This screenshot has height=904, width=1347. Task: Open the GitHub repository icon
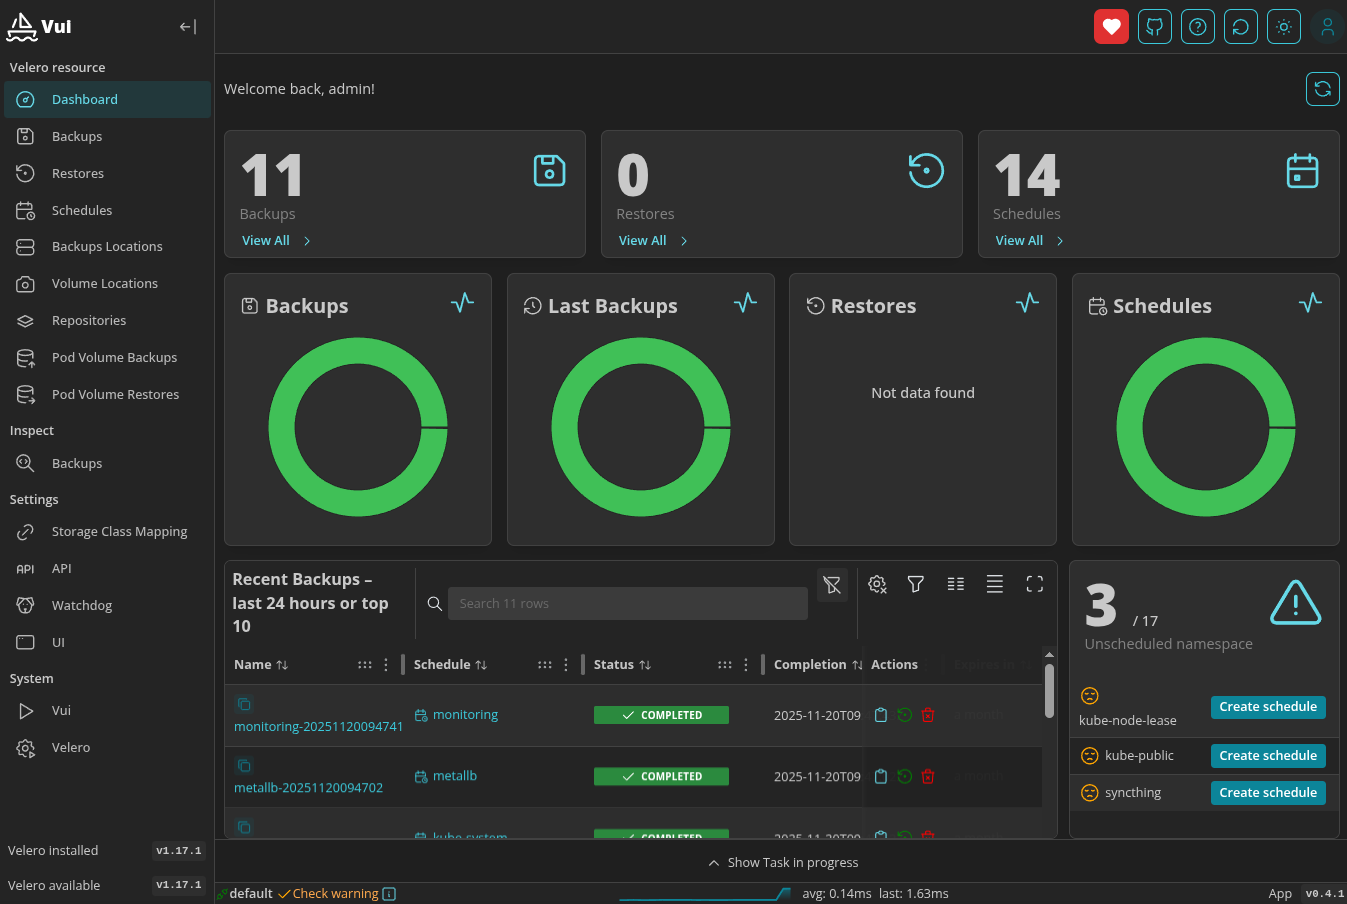pyautogui.click(x=1154, y=27)
